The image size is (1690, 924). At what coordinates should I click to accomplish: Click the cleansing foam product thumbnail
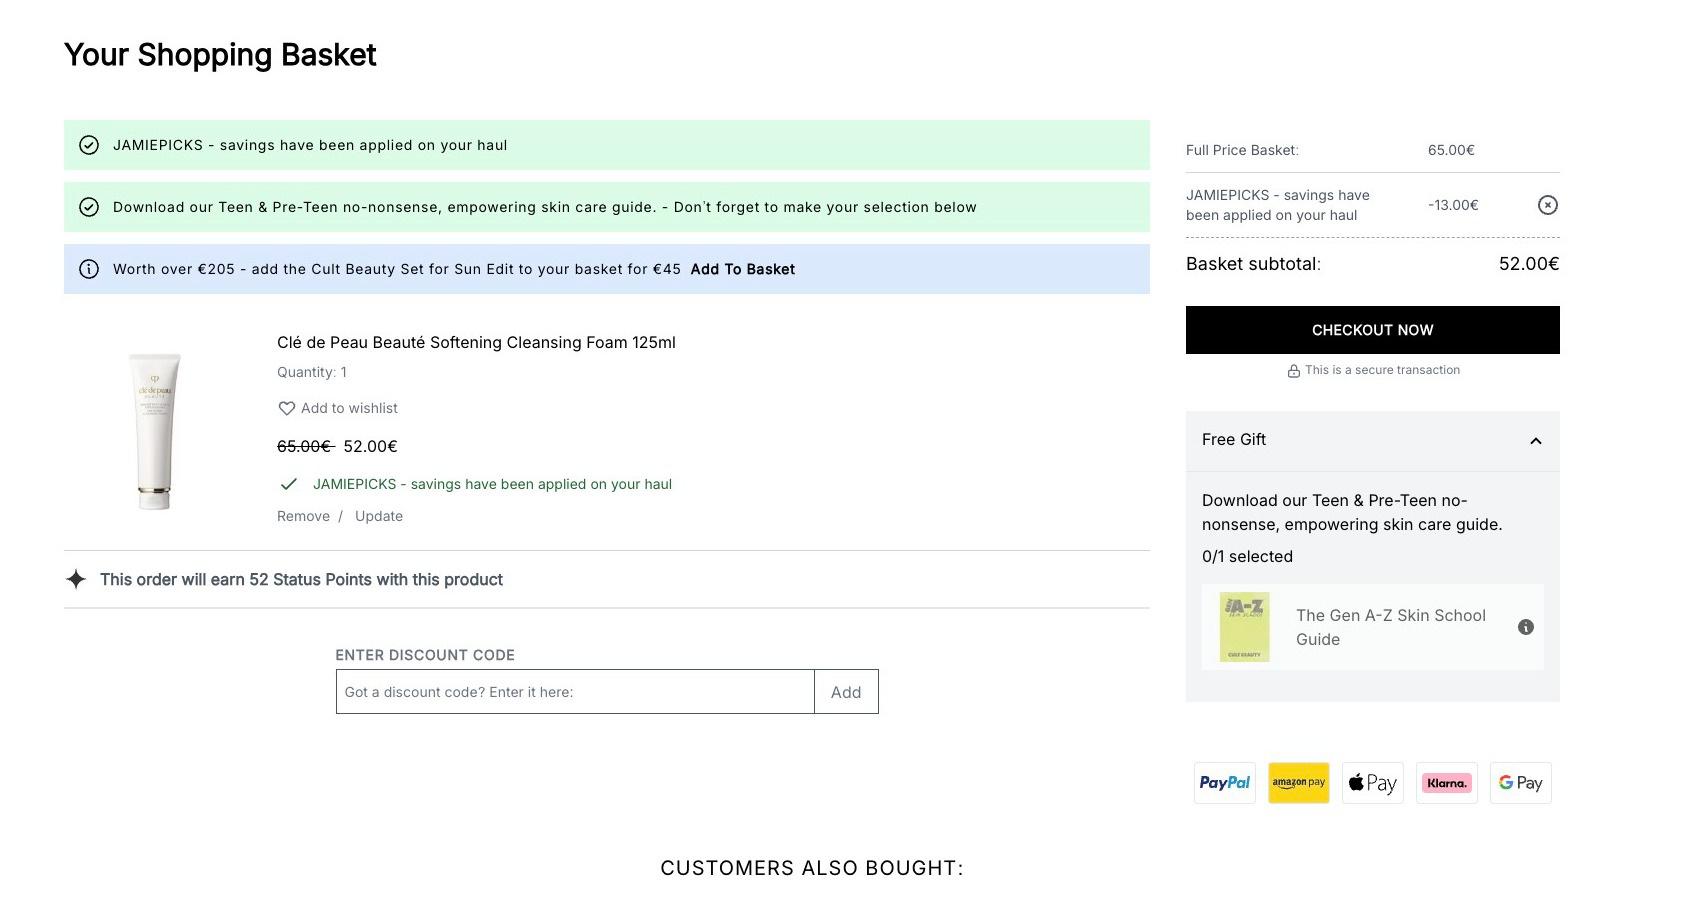coord(155,431)
